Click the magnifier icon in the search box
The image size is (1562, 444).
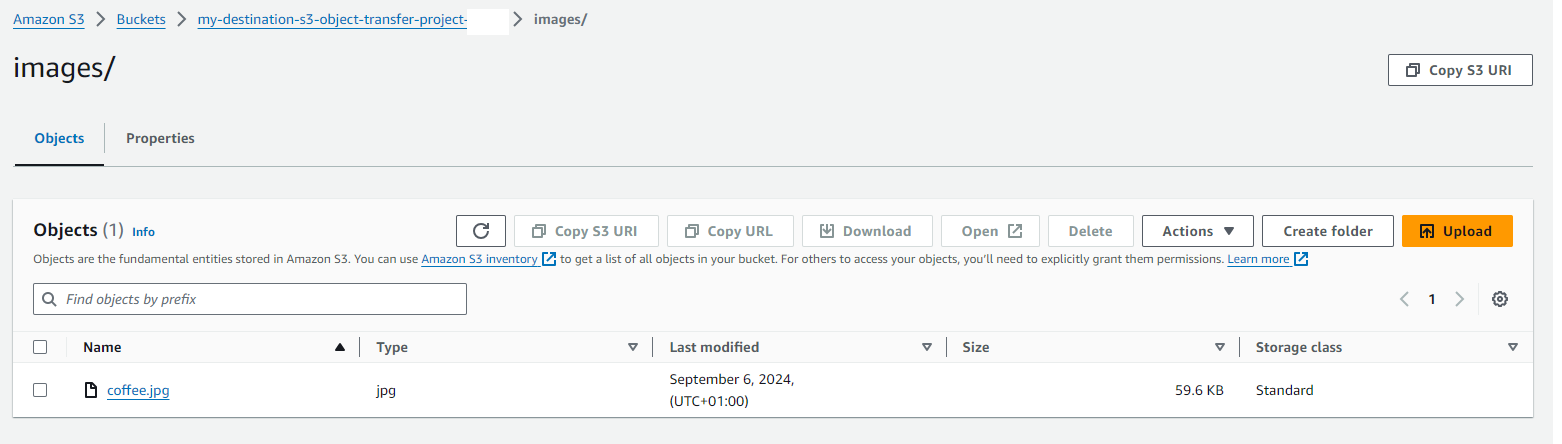[x=50, y=299]
